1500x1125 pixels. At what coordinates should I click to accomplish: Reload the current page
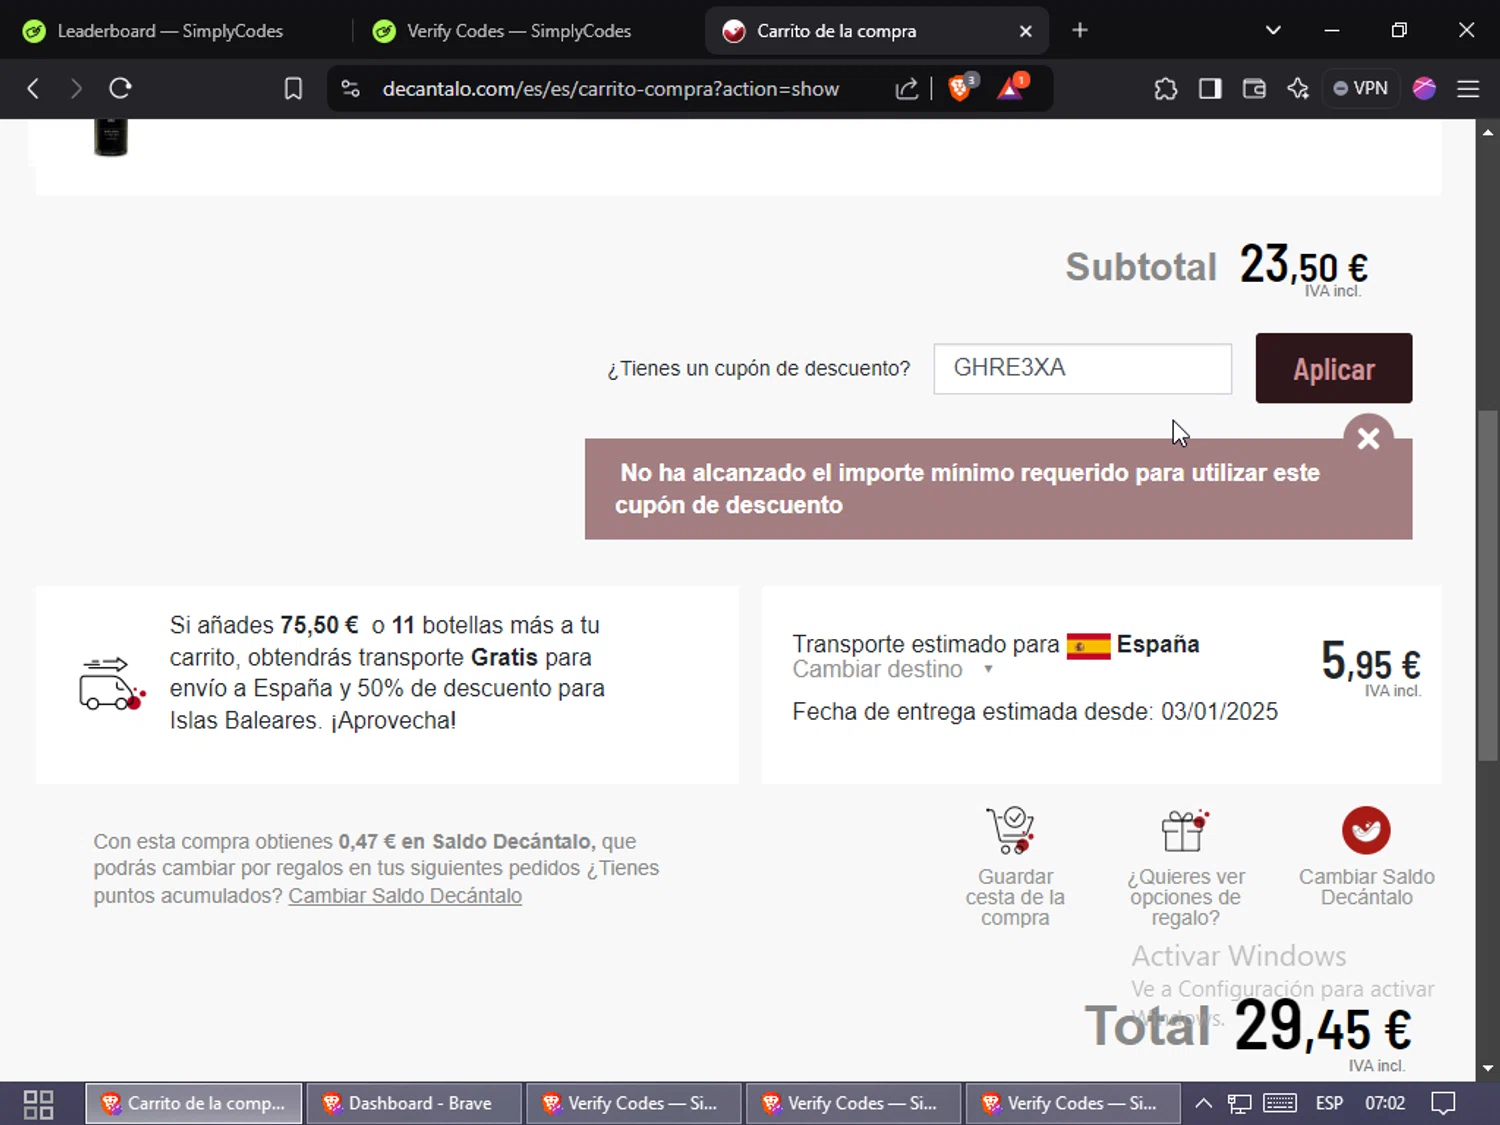tap(120, 89)
